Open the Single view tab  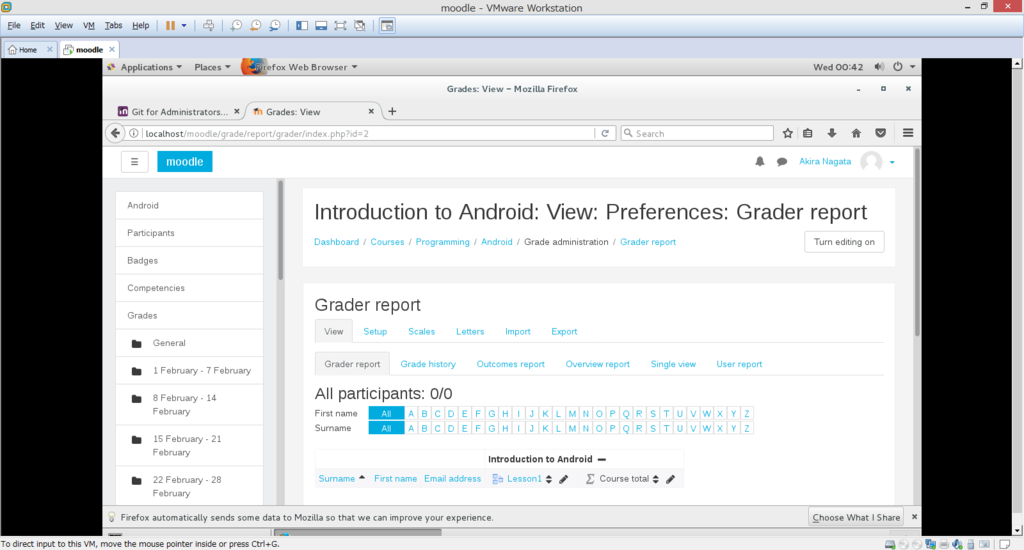[673, 364]
